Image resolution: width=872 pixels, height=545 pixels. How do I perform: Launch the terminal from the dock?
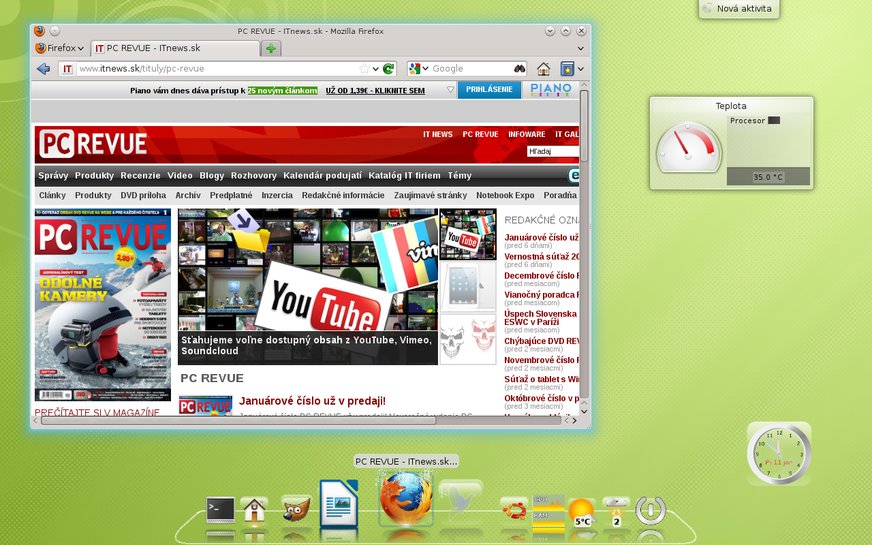pyautogui.click(x=220, y=509)
